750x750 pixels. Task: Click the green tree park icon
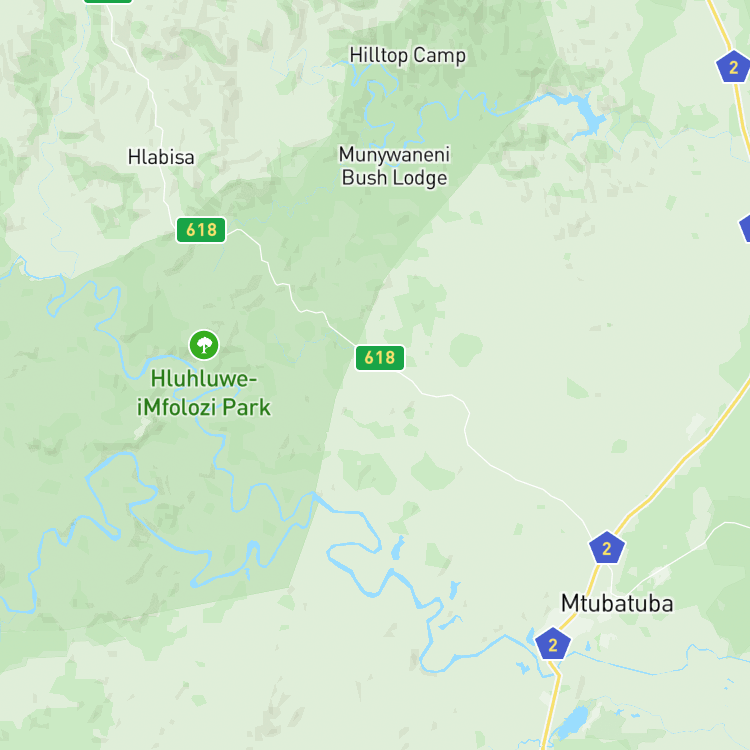[x=204, y=345]
